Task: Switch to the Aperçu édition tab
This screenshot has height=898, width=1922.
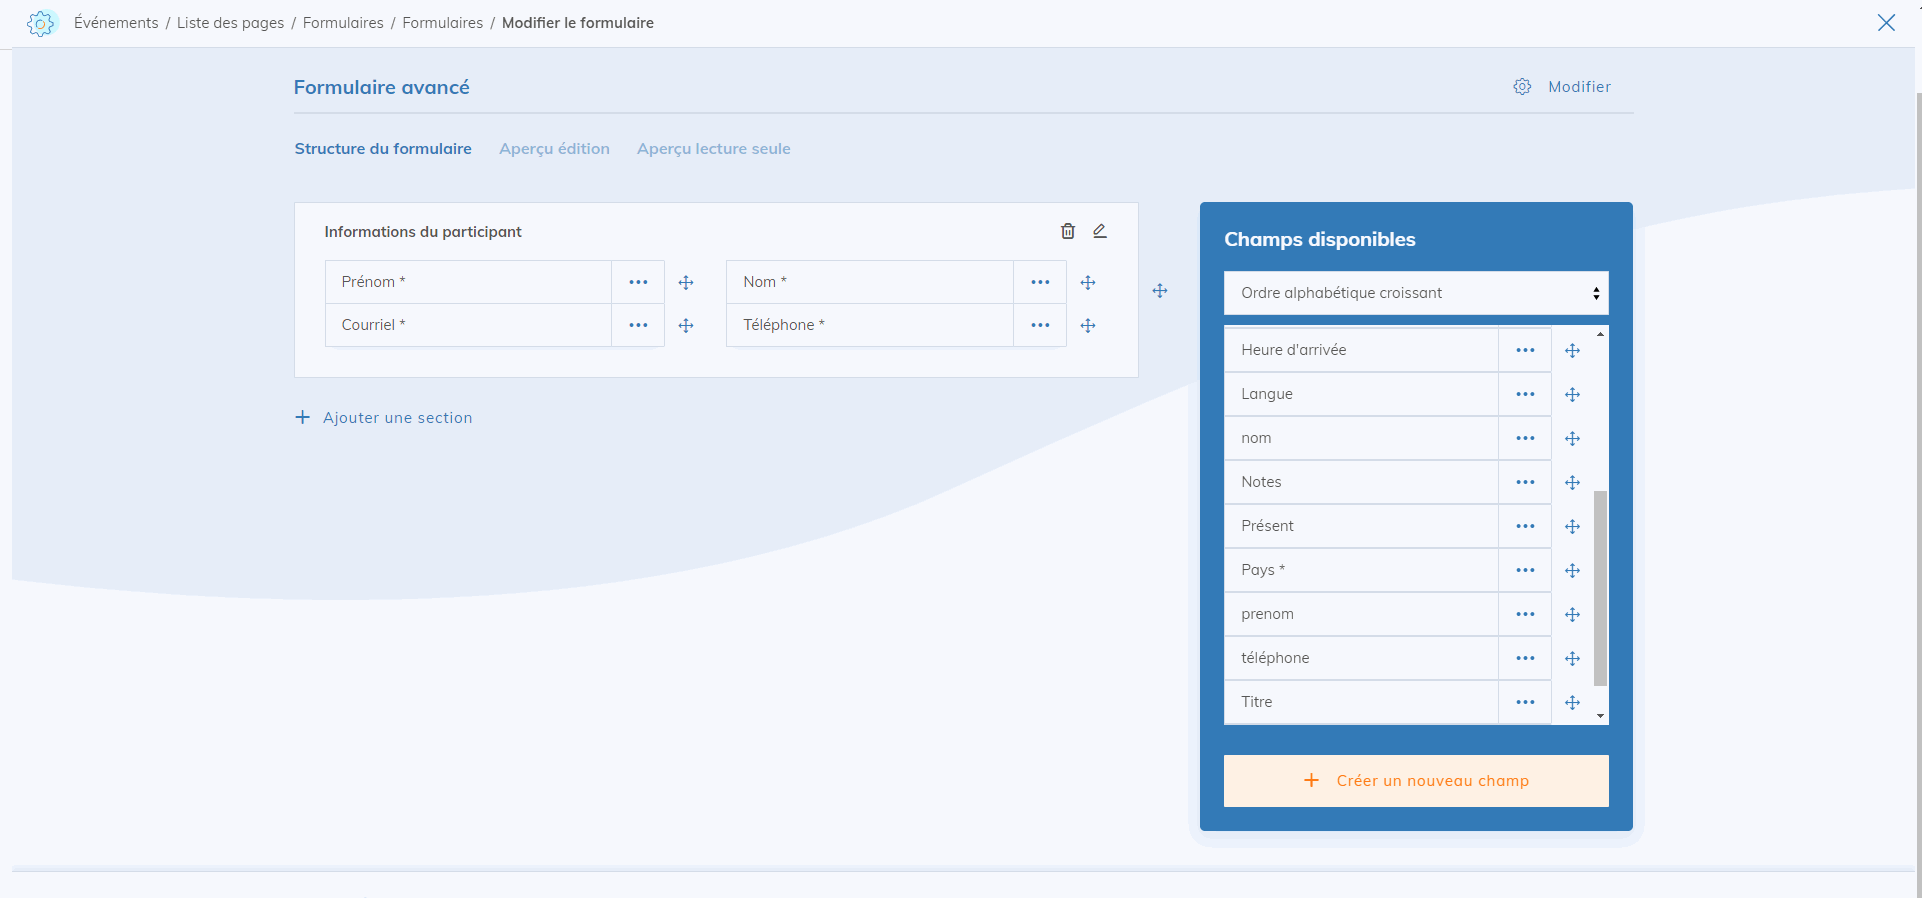Action: coord(554,149)
